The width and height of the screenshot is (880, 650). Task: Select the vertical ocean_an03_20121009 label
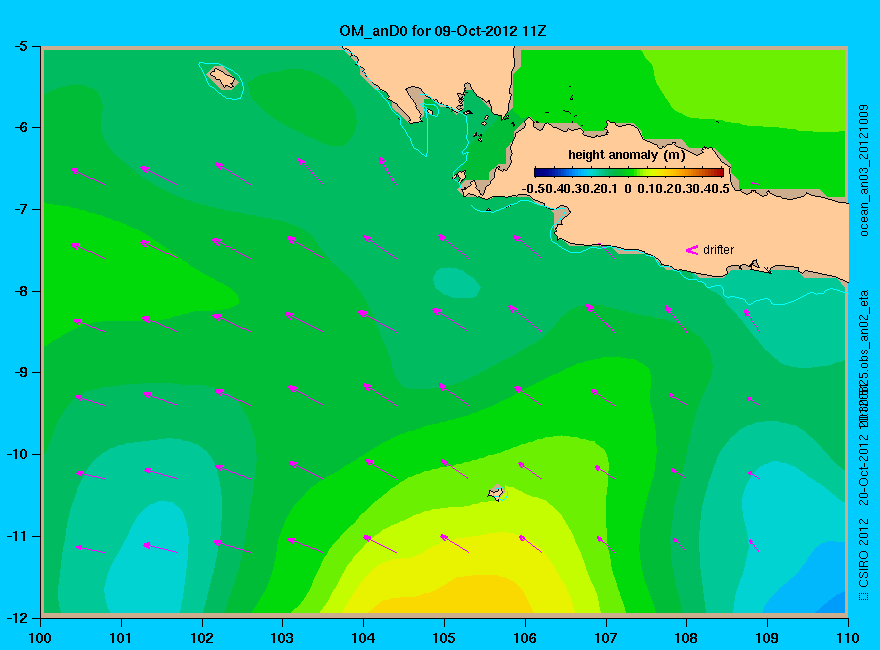pos(864,170)
